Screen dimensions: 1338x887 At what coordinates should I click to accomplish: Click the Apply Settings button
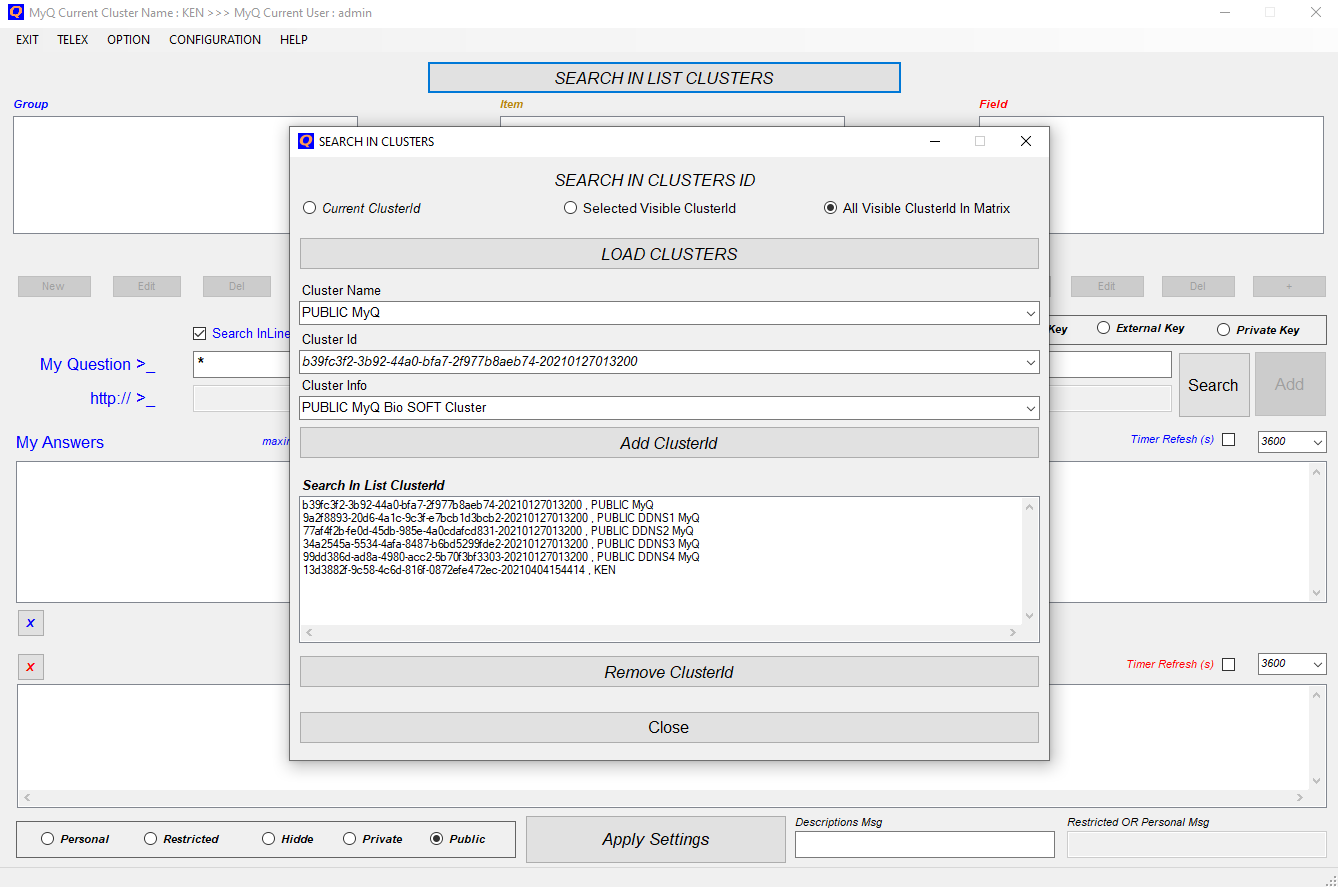pyautogui.click(x=656, y=839)
